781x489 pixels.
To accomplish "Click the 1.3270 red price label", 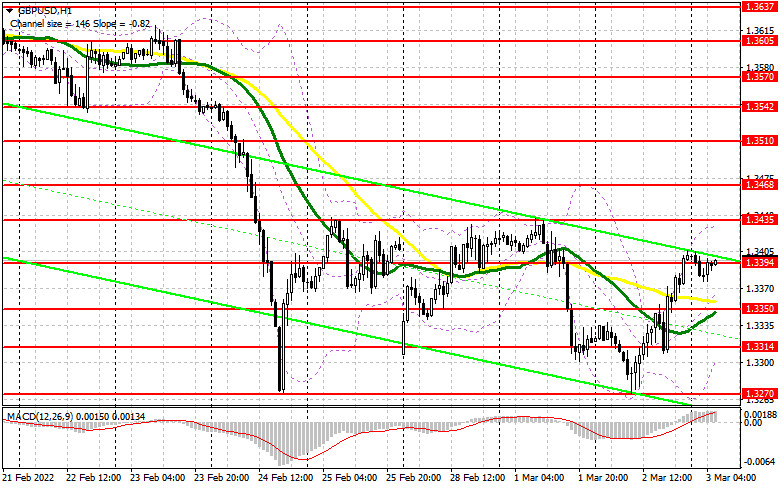I will 759,393.
